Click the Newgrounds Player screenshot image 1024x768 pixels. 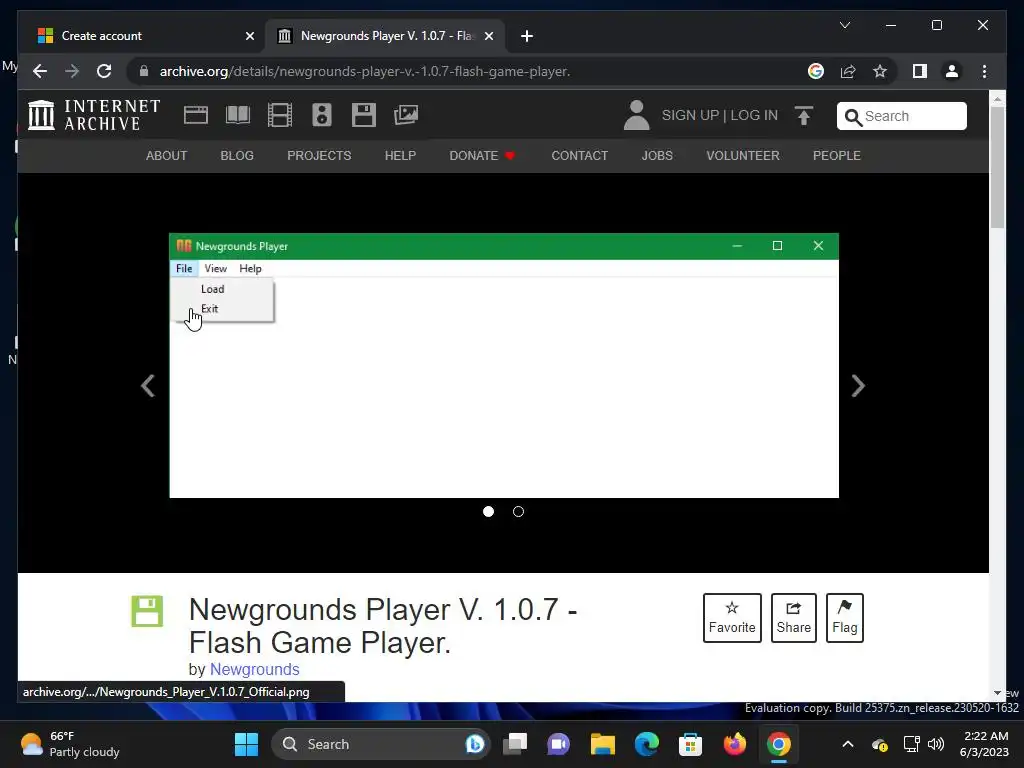pos(504,366)
